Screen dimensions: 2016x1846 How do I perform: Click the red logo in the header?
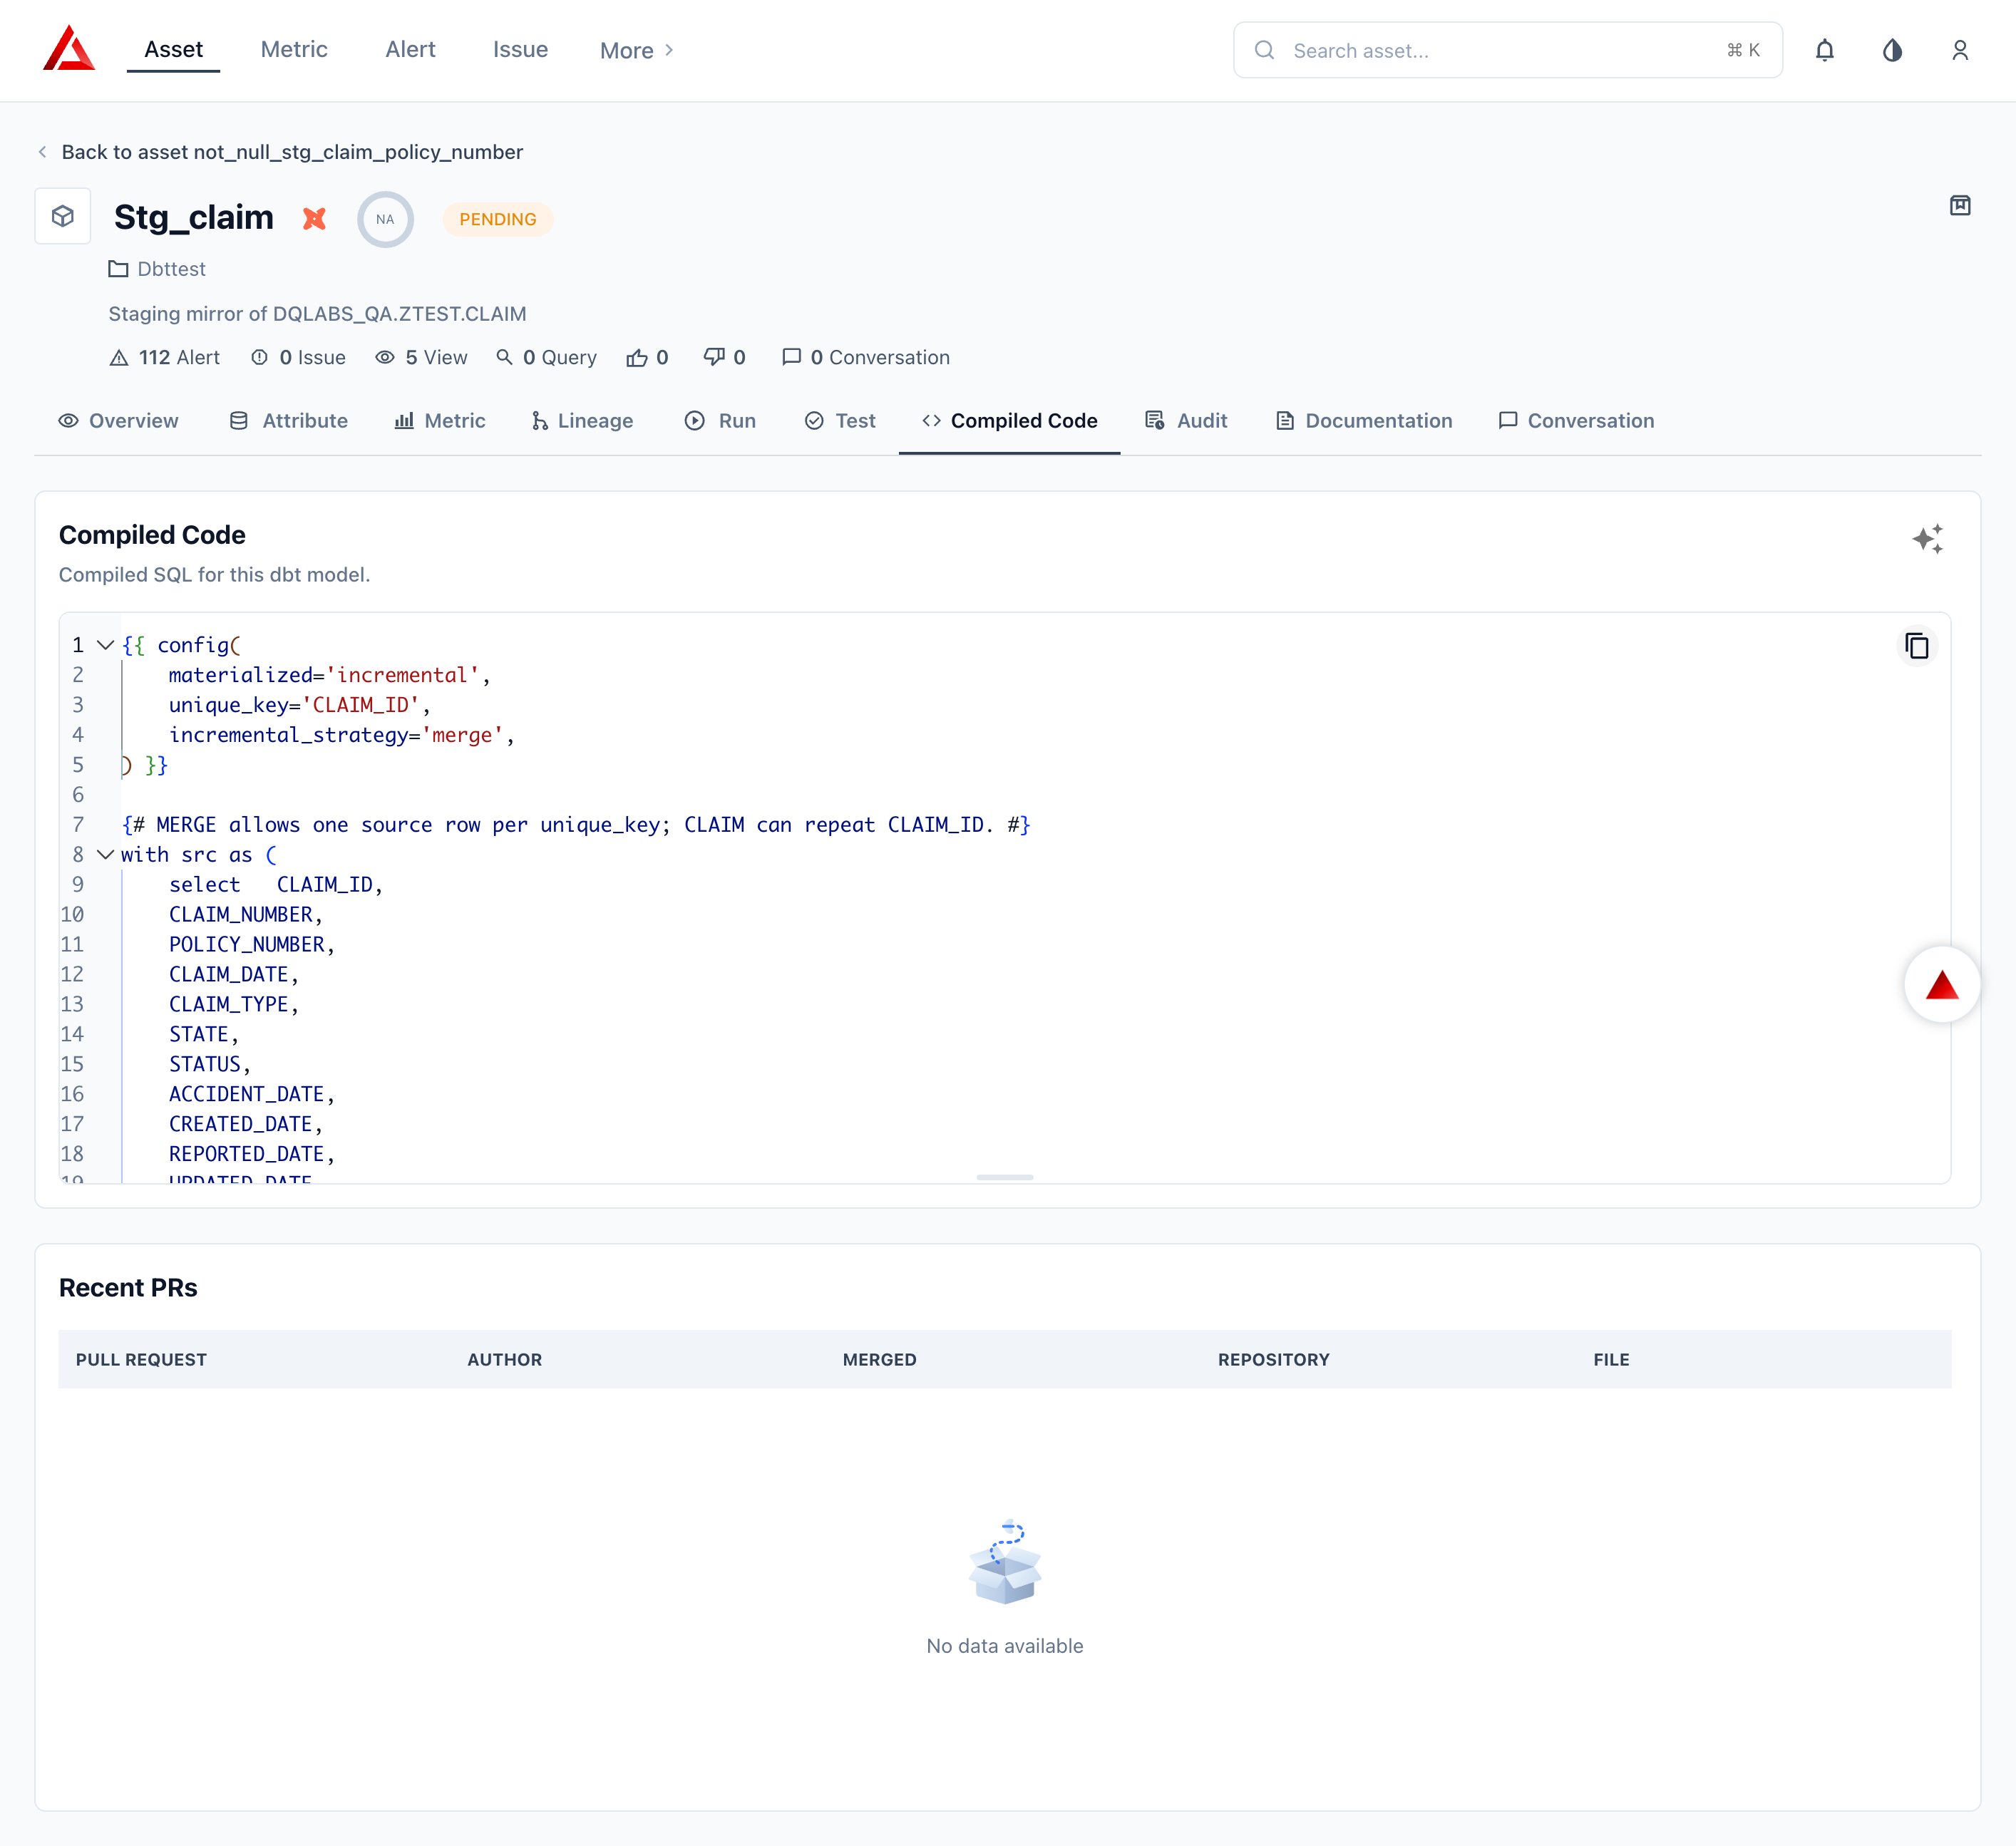tap(69, 49)
